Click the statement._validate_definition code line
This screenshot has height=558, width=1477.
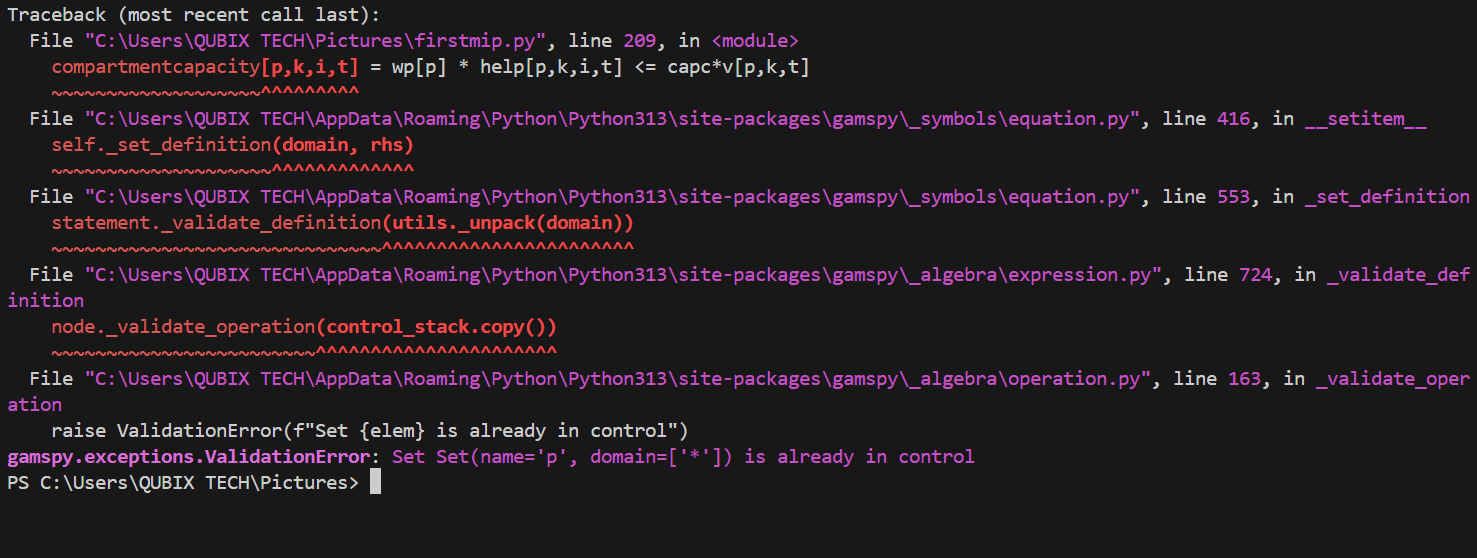(342, 223)
